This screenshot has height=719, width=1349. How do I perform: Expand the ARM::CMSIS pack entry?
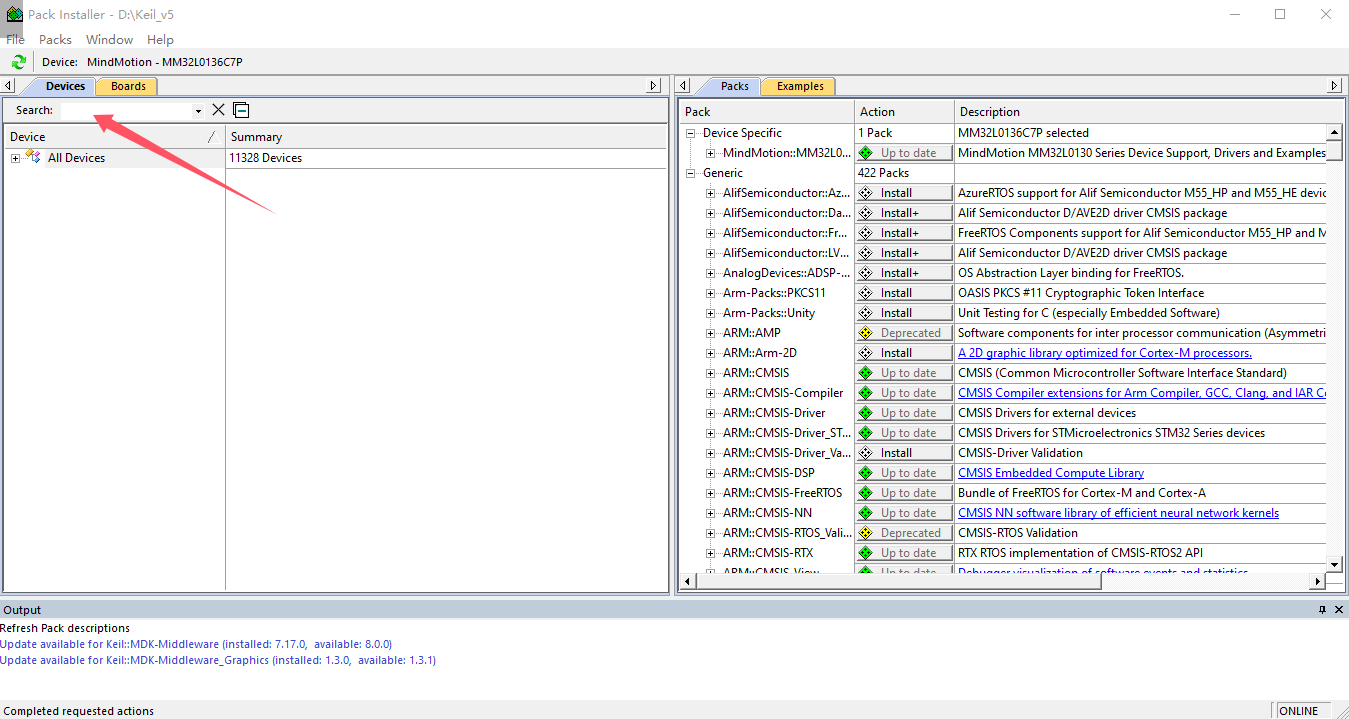pos(710,373)
